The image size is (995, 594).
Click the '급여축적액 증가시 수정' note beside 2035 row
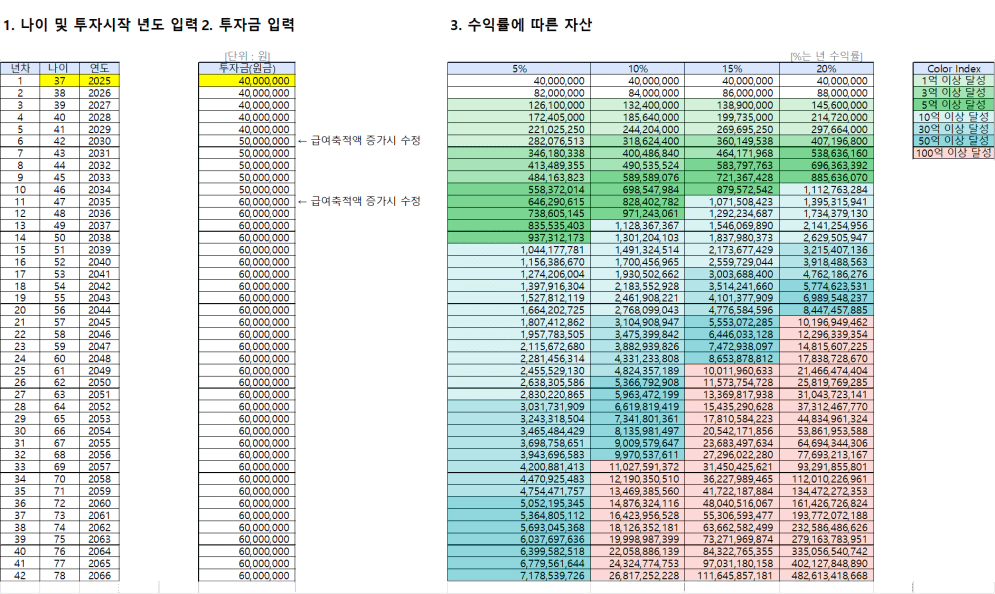359,201
